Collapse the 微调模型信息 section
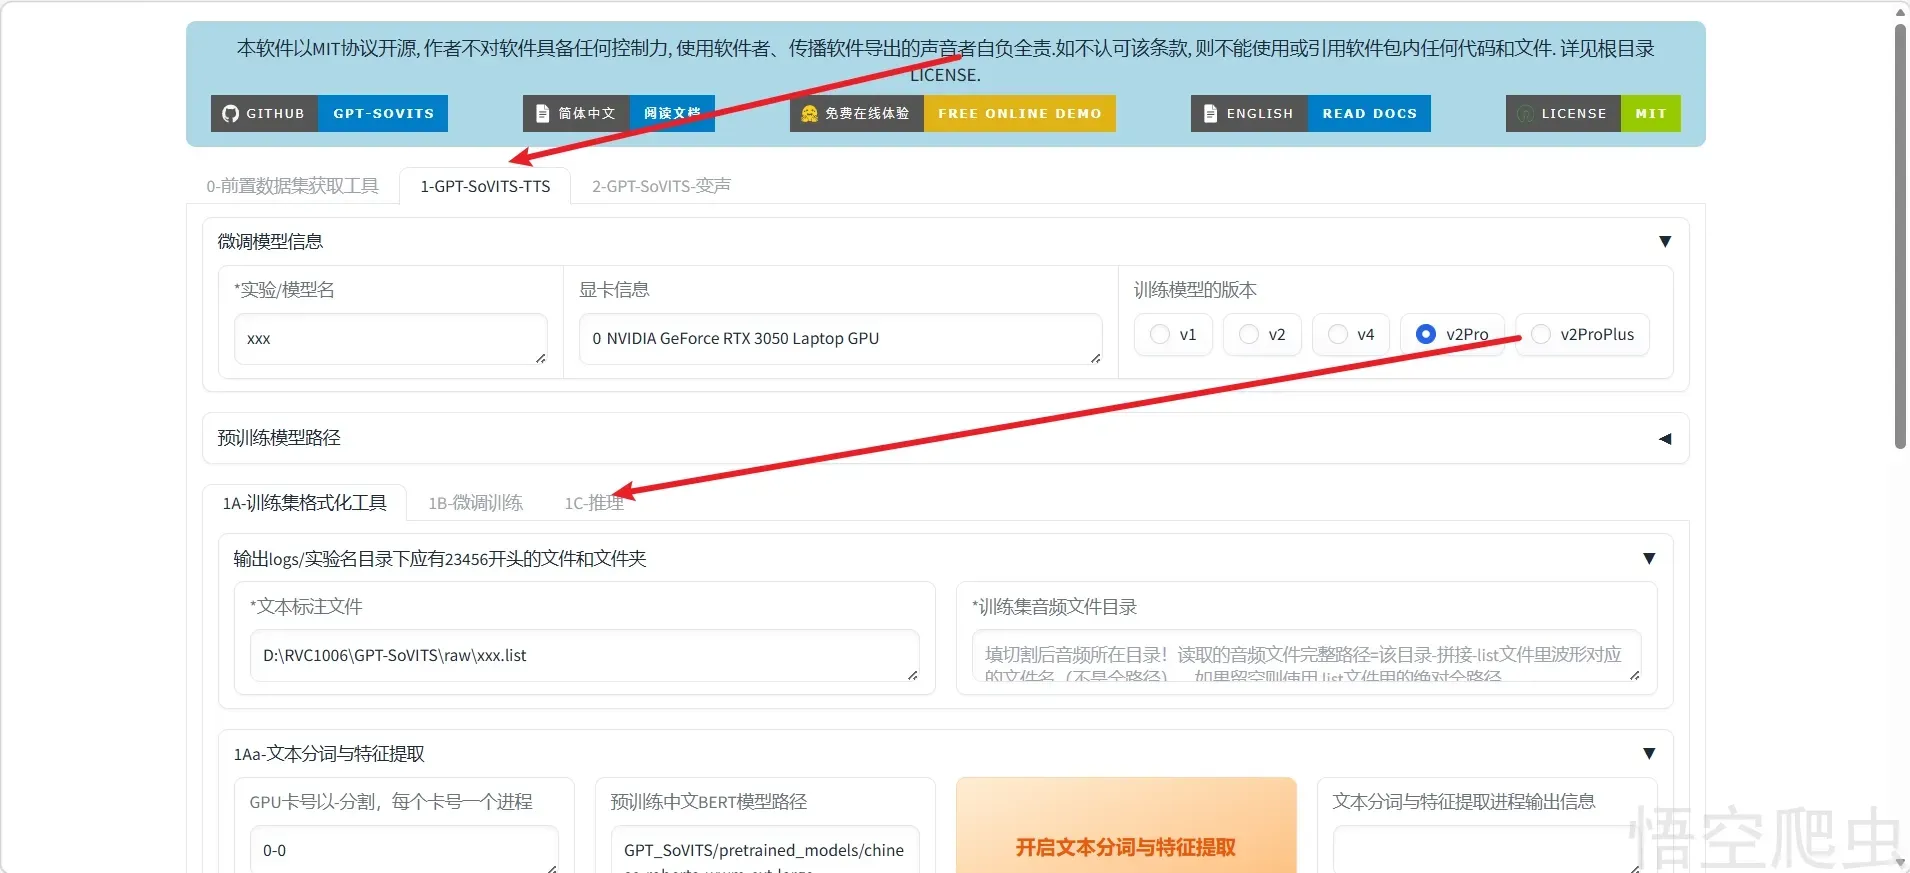The width and height of the screenshot is (1910, 873). tap(1665, 242)
